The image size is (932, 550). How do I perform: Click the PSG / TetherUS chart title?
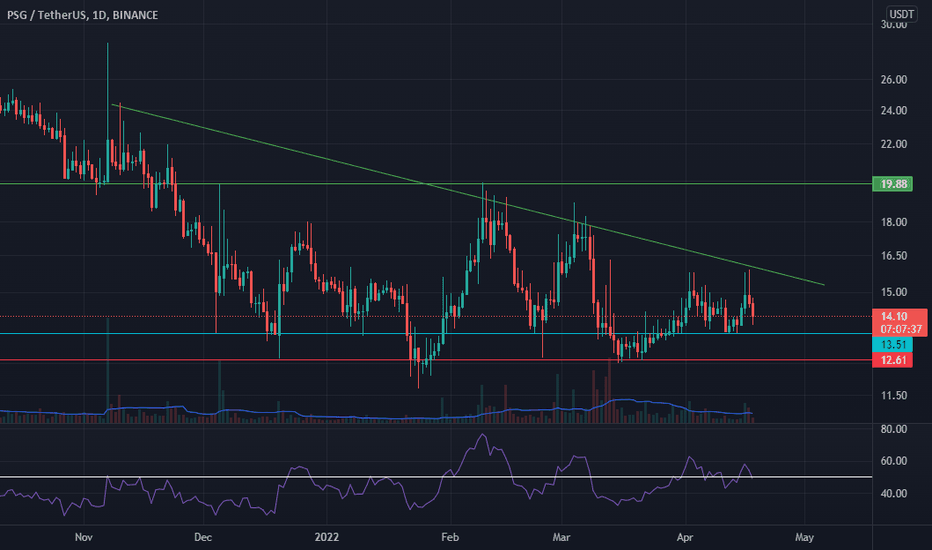pos(83,15)
